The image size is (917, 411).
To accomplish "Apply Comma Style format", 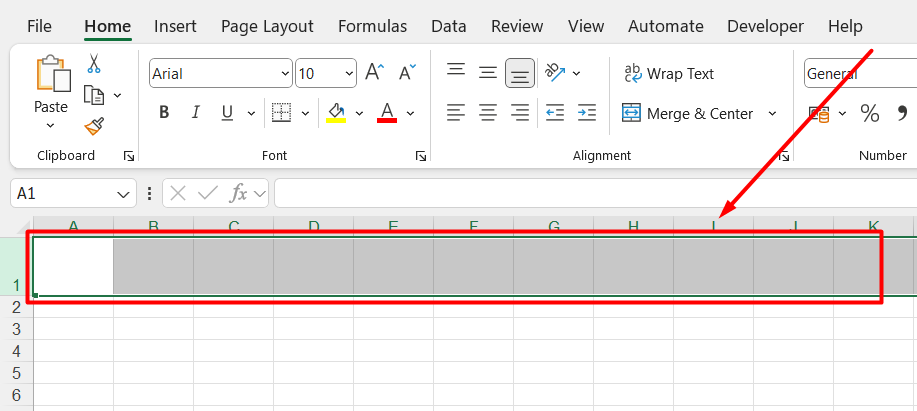I will coord(901,113).
